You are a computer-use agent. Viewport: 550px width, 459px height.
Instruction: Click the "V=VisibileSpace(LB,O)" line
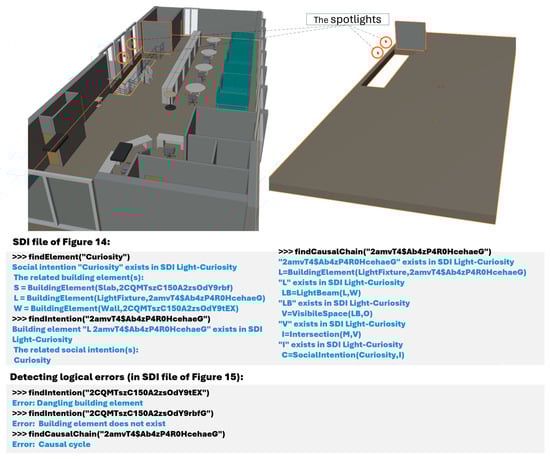pos(327,313)
